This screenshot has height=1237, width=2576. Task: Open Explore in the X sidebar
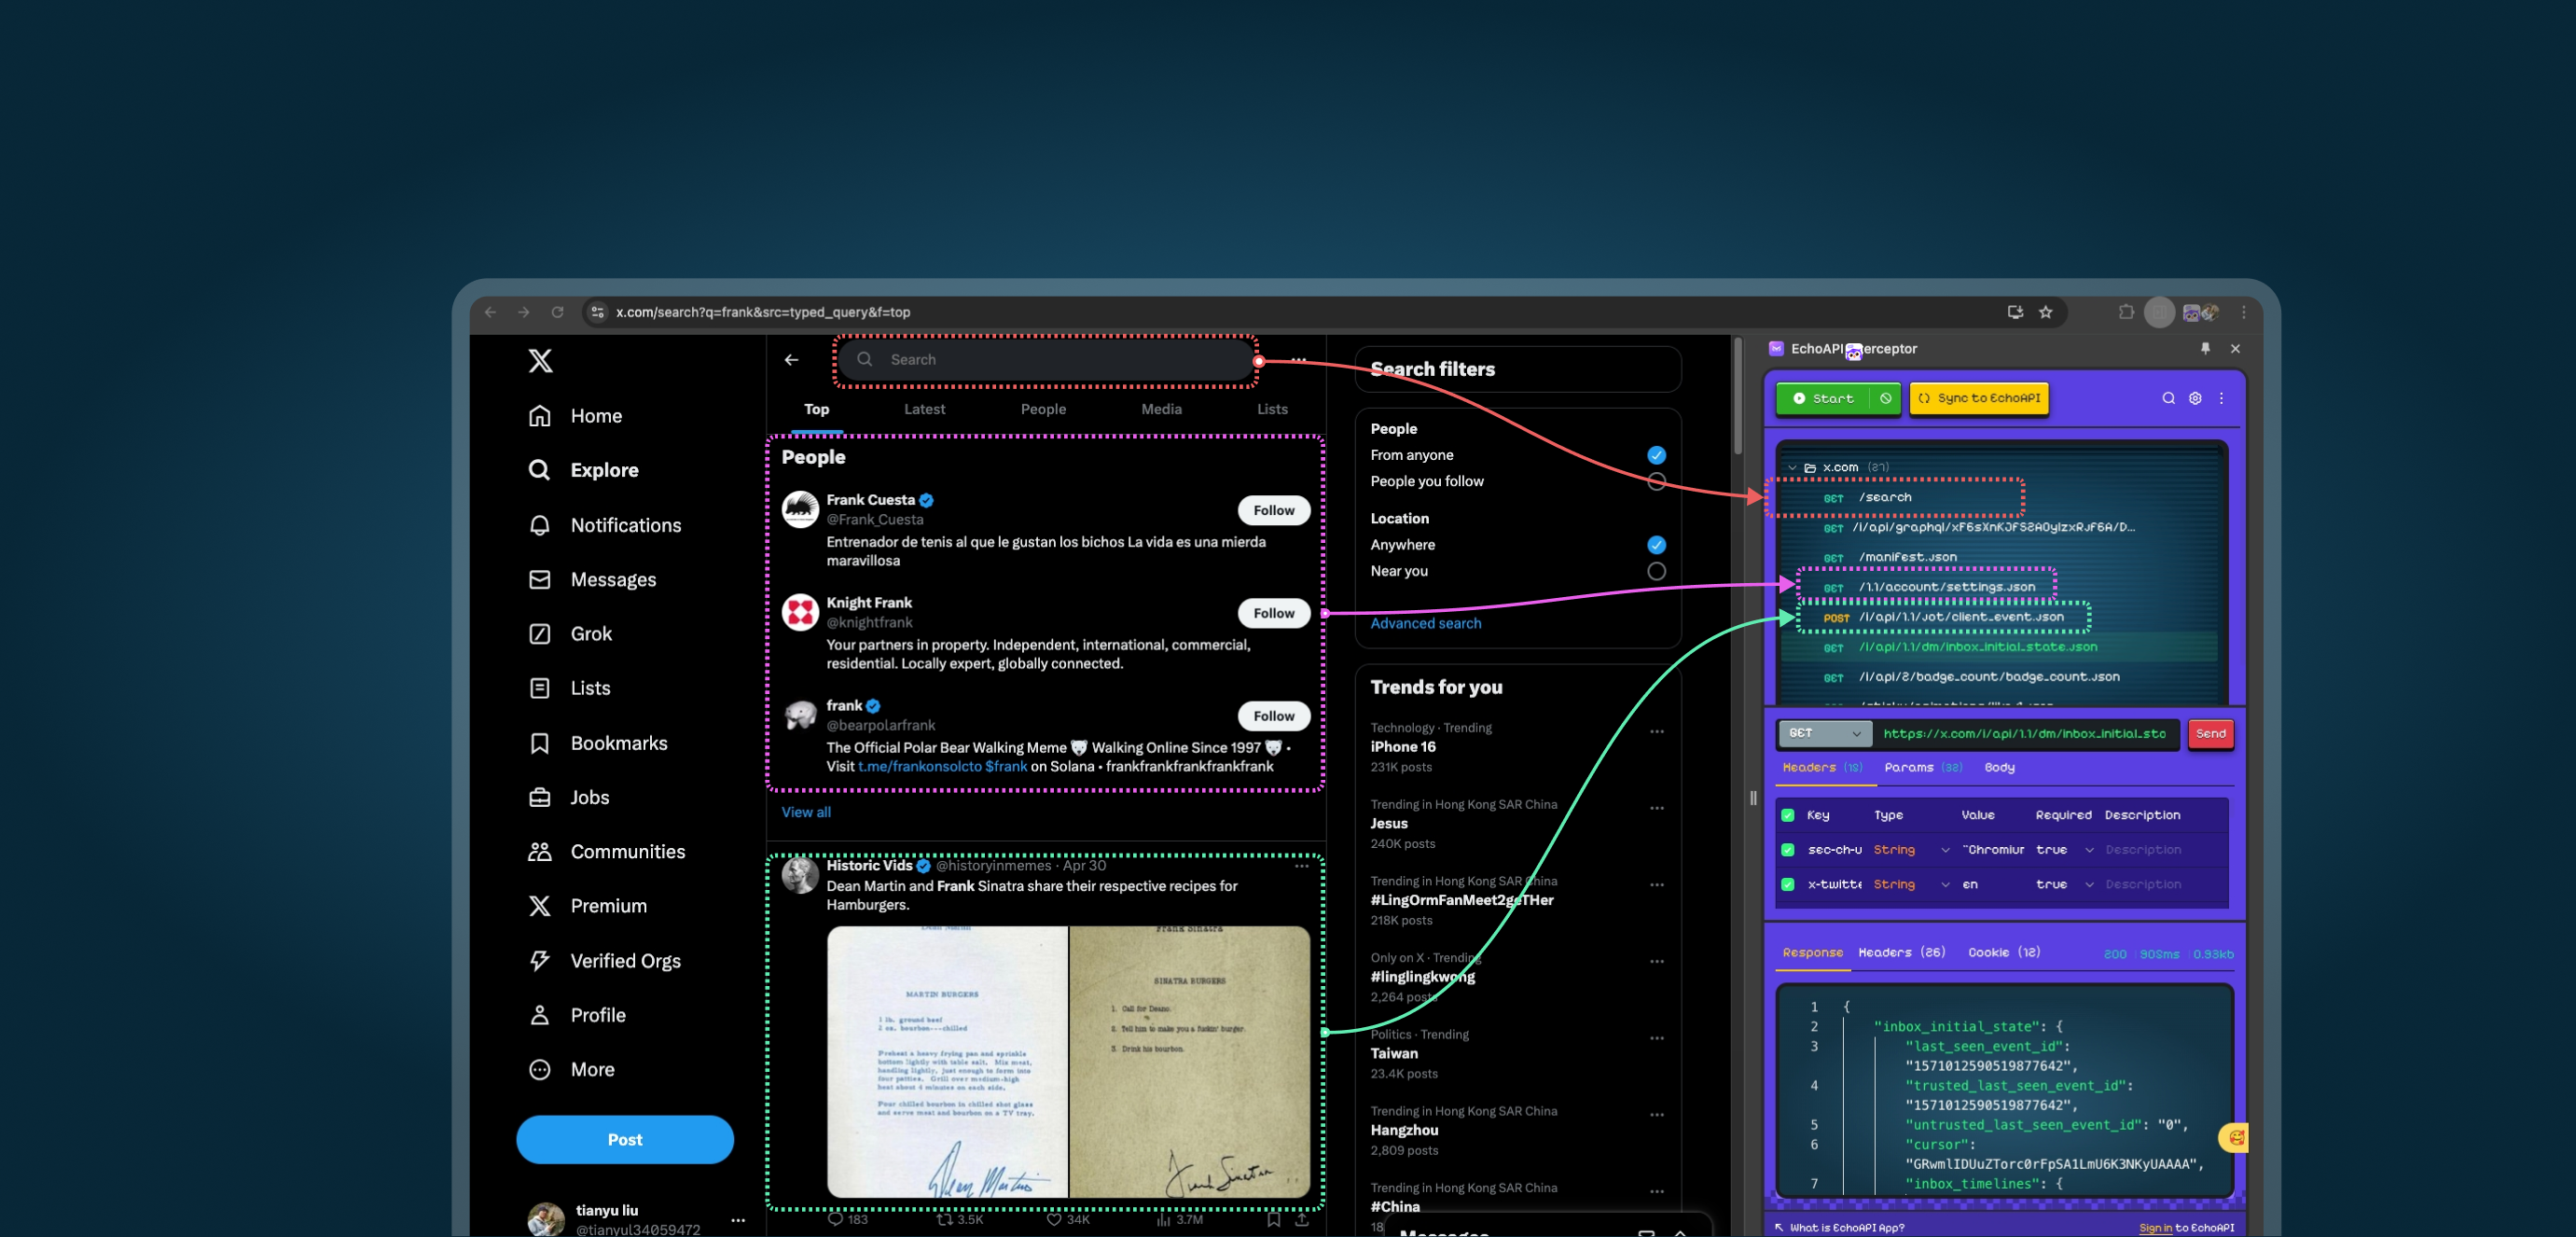coord(583,470)
